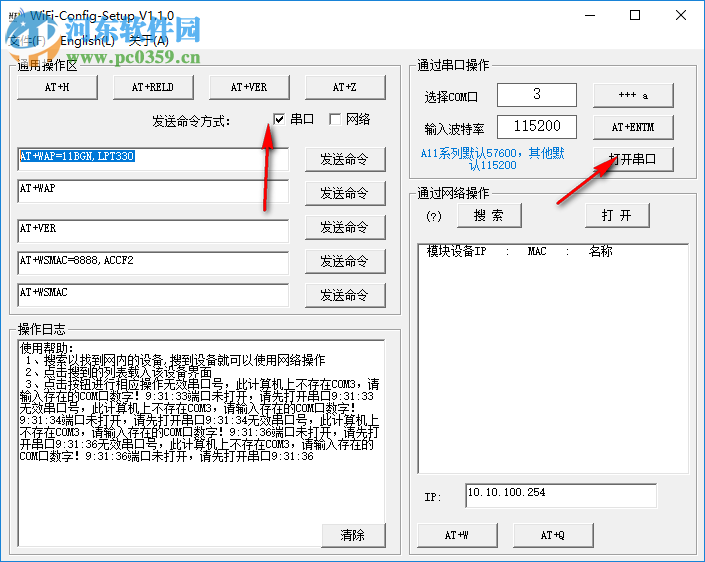
Task: Focus the AT+VER command field
Action: coord(153,231)
